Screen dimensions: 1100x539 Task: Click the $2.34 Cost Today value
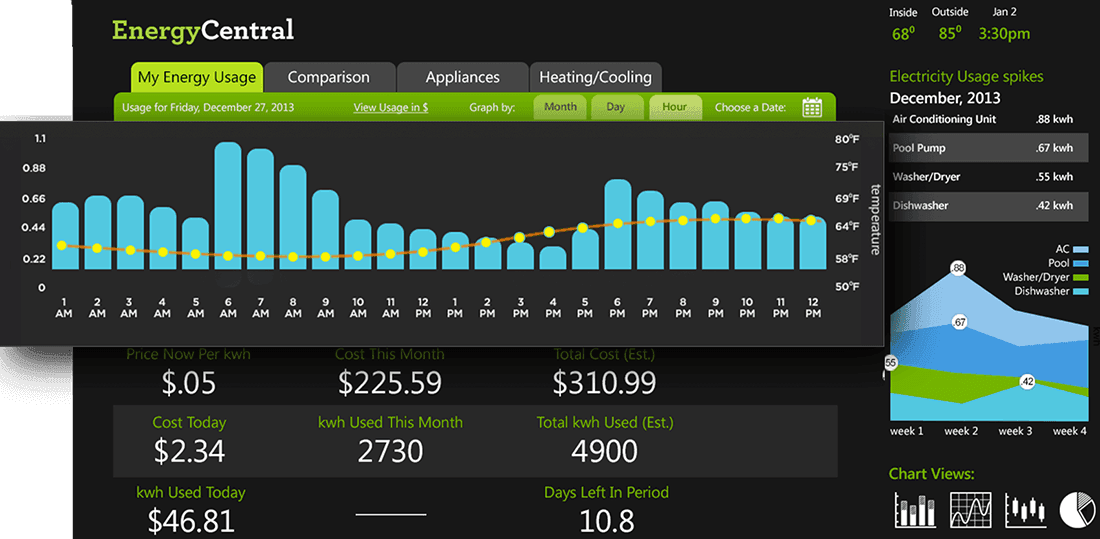point(189,451)
